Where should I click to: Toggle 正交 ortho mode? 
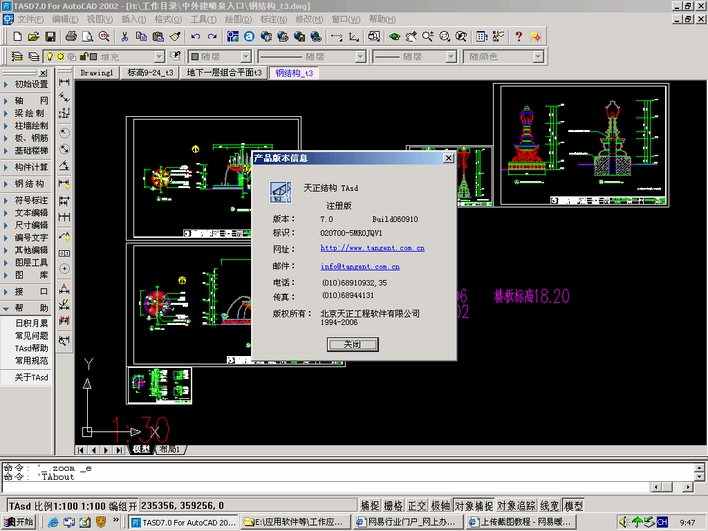point(417,506)
